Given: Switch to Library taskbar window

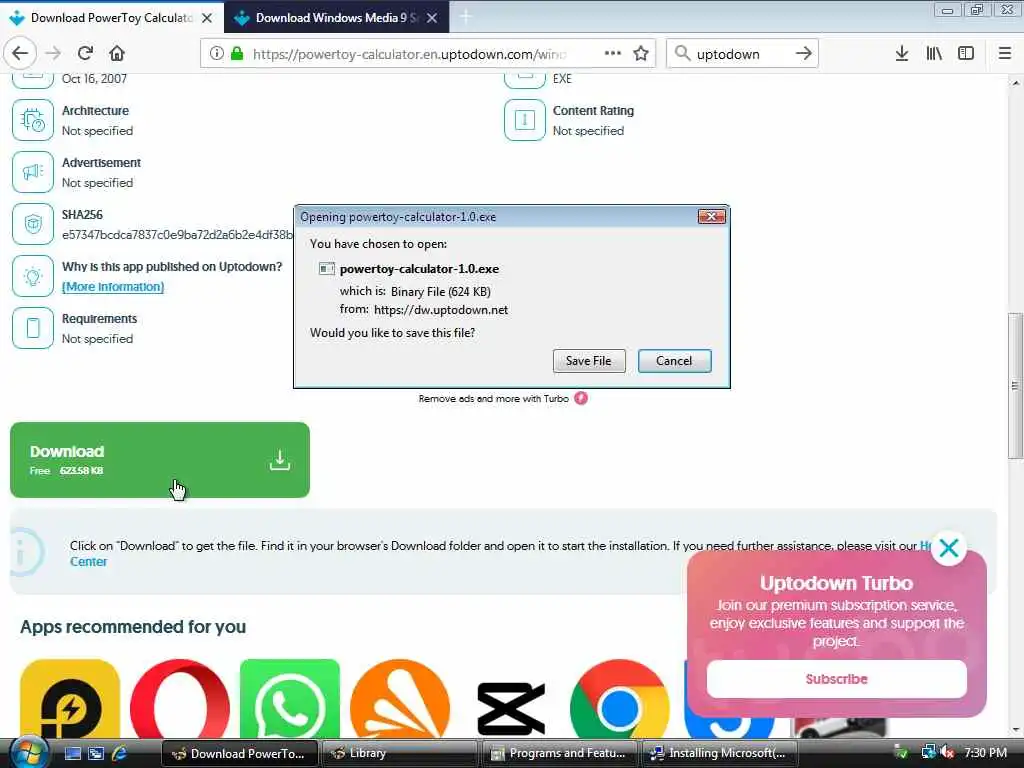Looking at the screenshot, I should (398, 753).
